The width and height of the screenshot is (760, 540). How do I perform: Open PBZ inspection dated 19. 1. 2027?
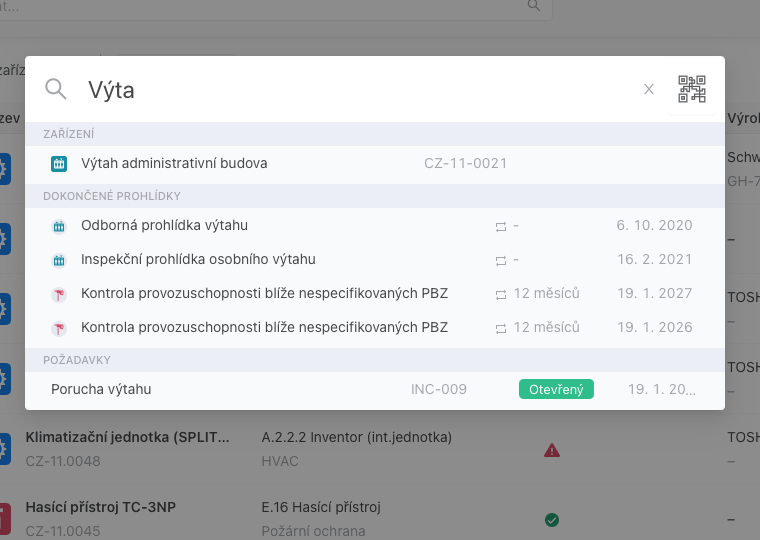pyautogui.click(x=264, y=294)
